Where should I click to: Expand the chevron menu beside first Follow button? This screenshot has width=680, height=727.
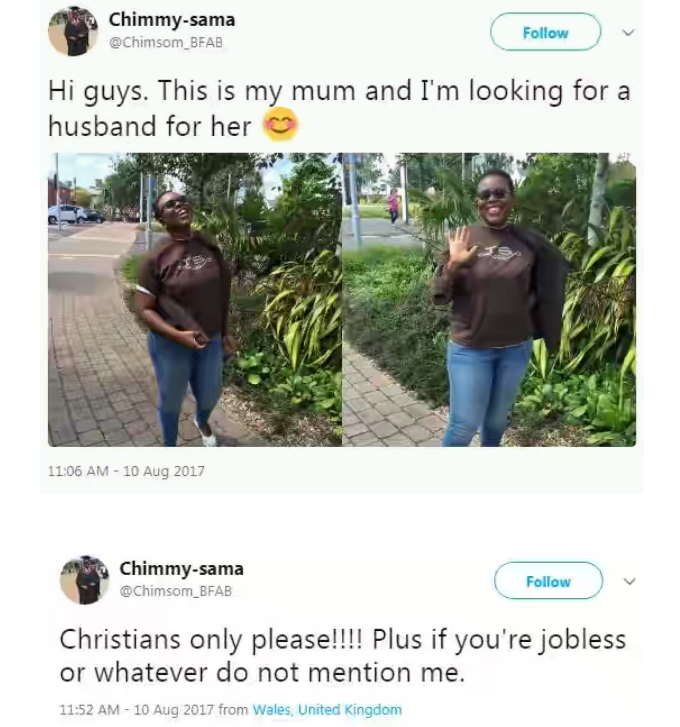[x=628, y=32]
